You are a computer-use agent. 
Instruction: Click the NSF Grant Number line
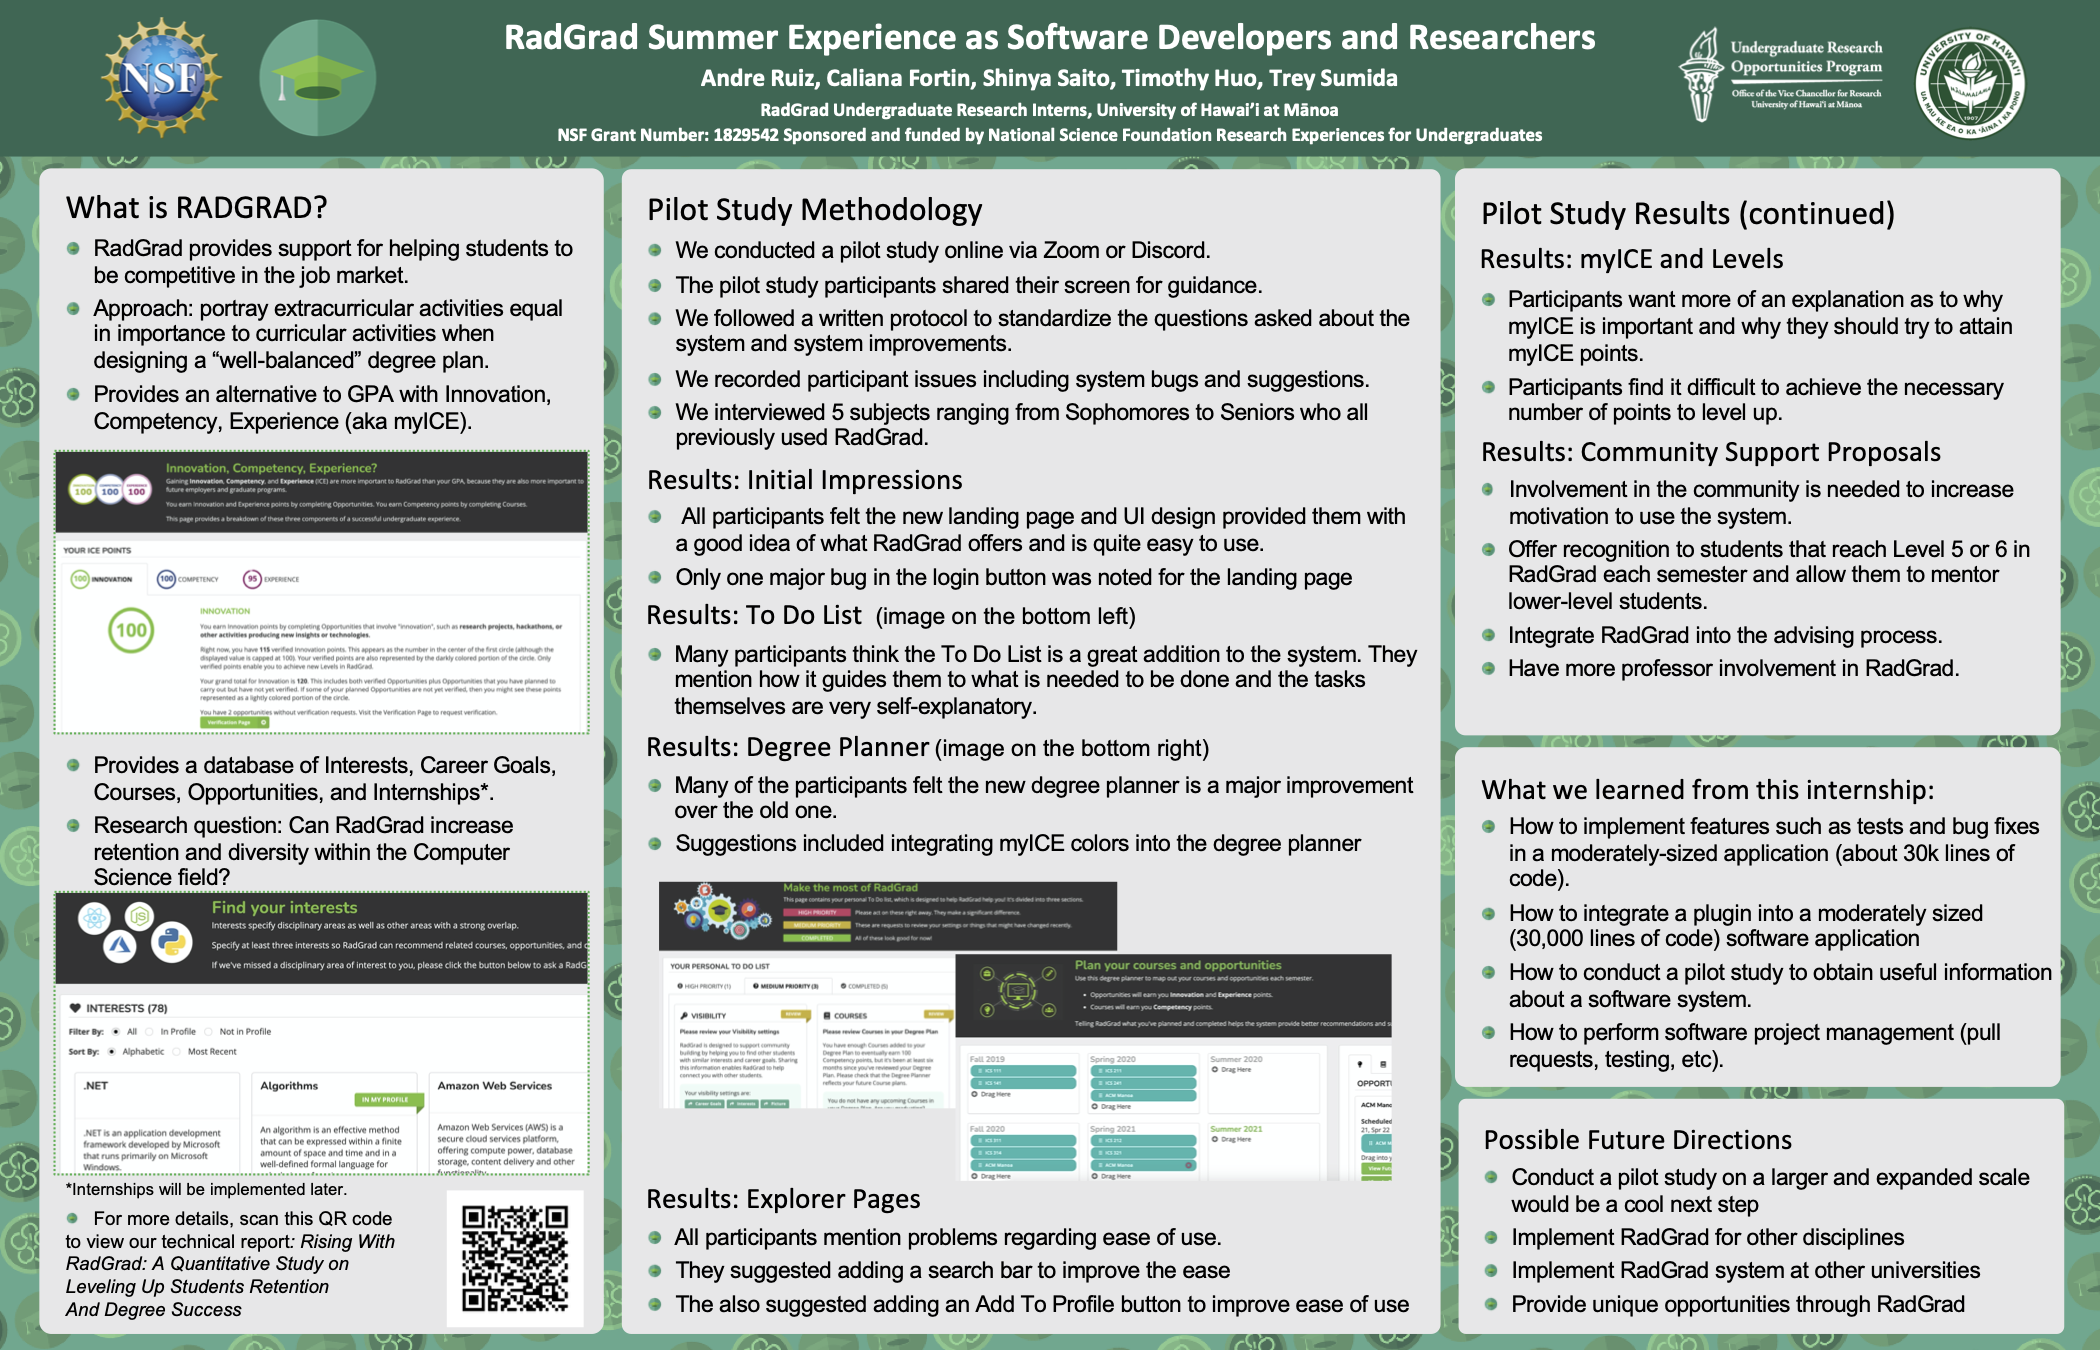(1049, 135)
